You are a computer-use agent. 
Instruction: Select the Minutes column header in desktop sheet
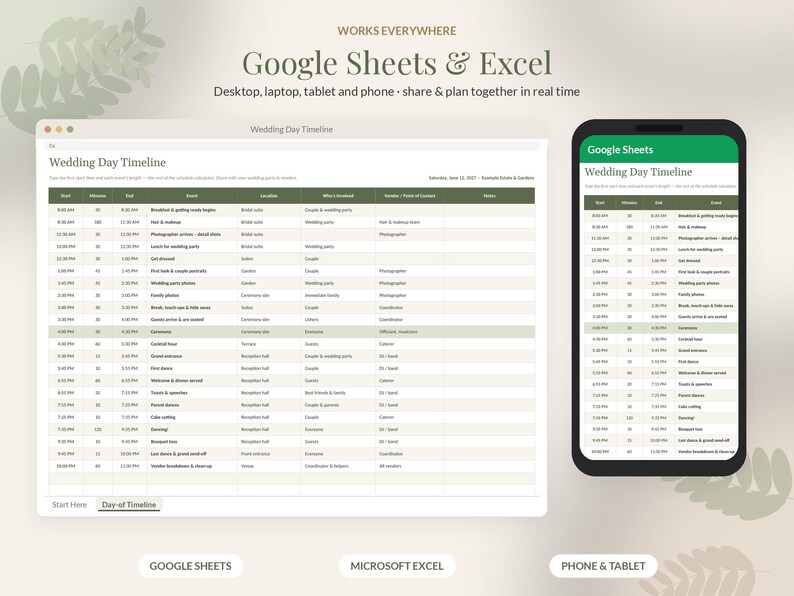pyautogui.click(x=98, y=195)
